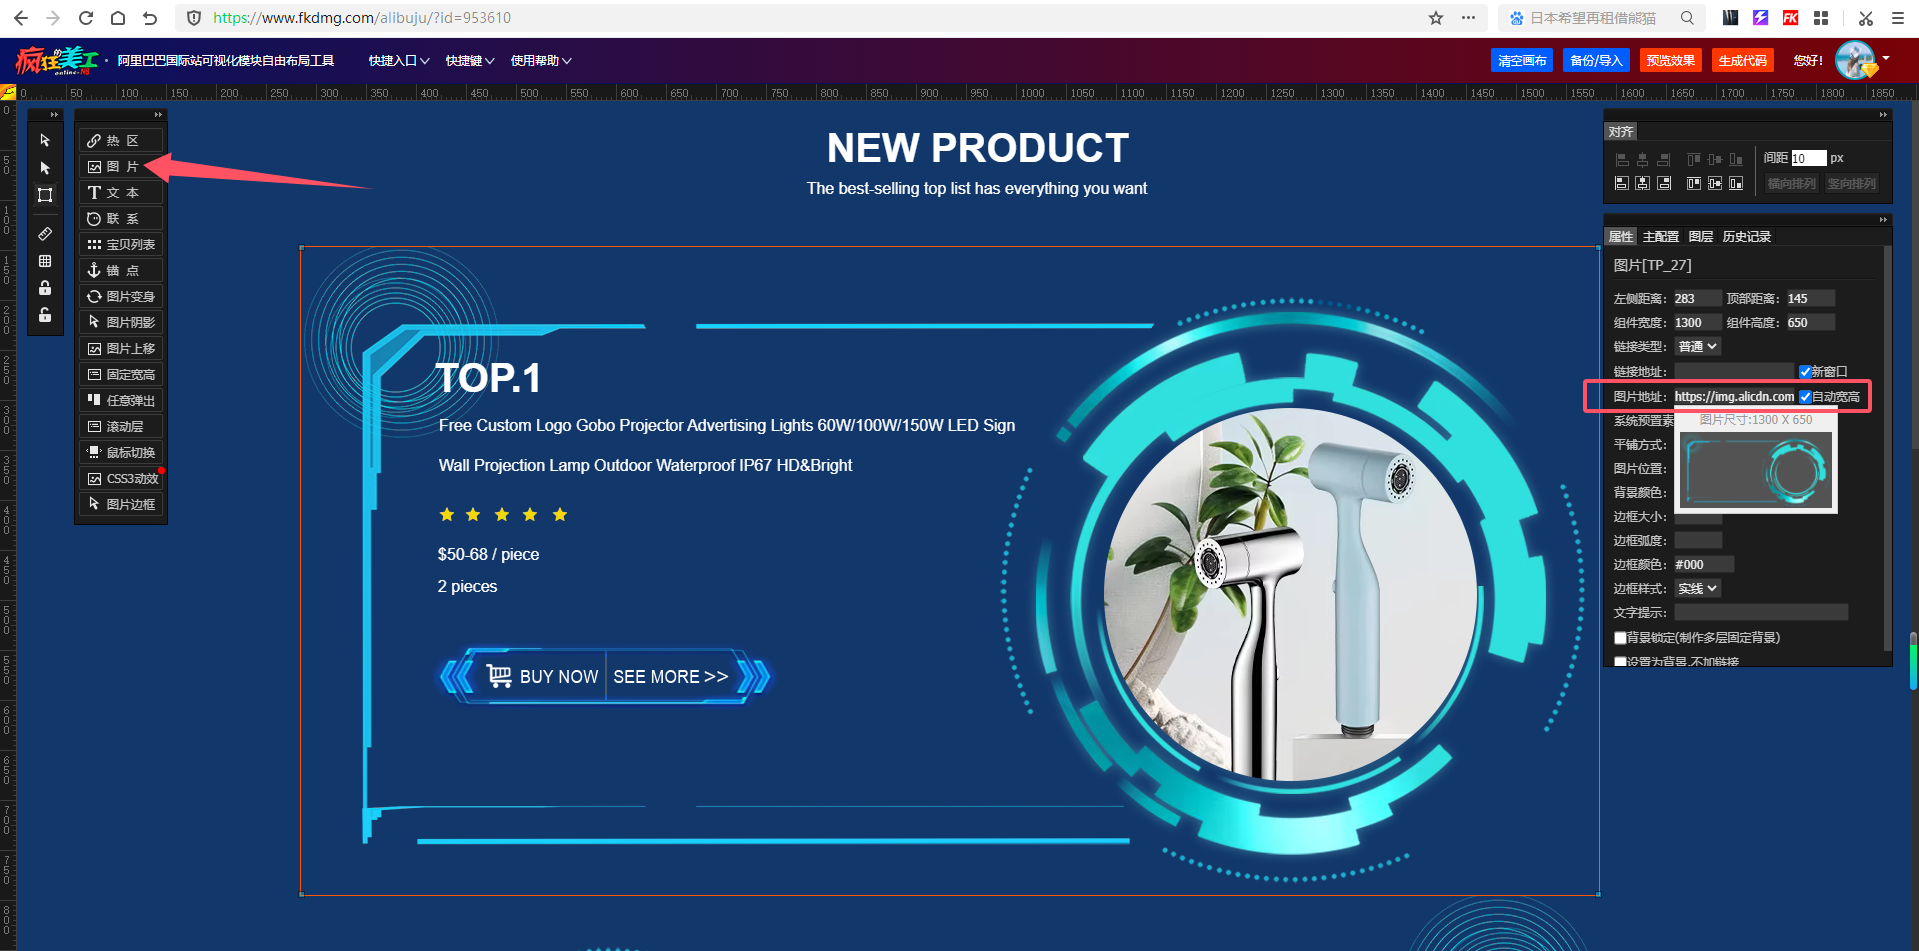This screenshot has height=951, width=1919.
Task: Click the 横向排列 button
Action: [1791, 184]
